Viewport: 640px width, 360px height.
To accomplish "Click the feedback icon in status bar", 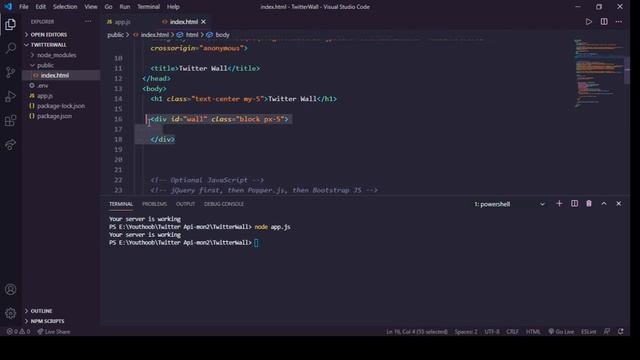I will (607, 331).
